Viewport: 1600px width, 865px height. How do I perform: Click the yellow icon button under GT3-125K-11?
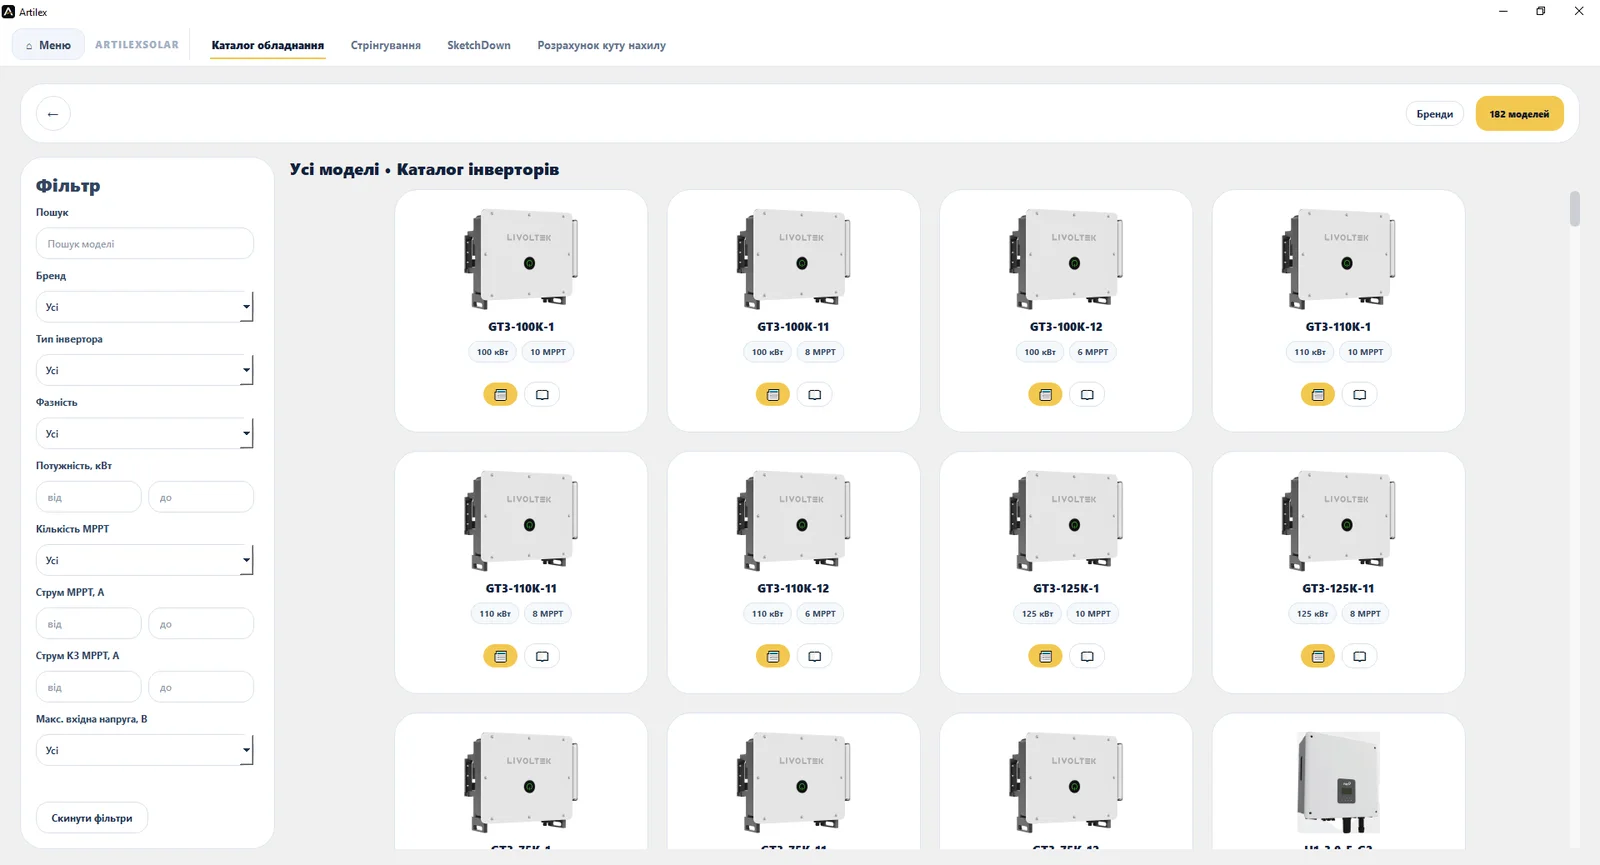[x=1318, y=657]
